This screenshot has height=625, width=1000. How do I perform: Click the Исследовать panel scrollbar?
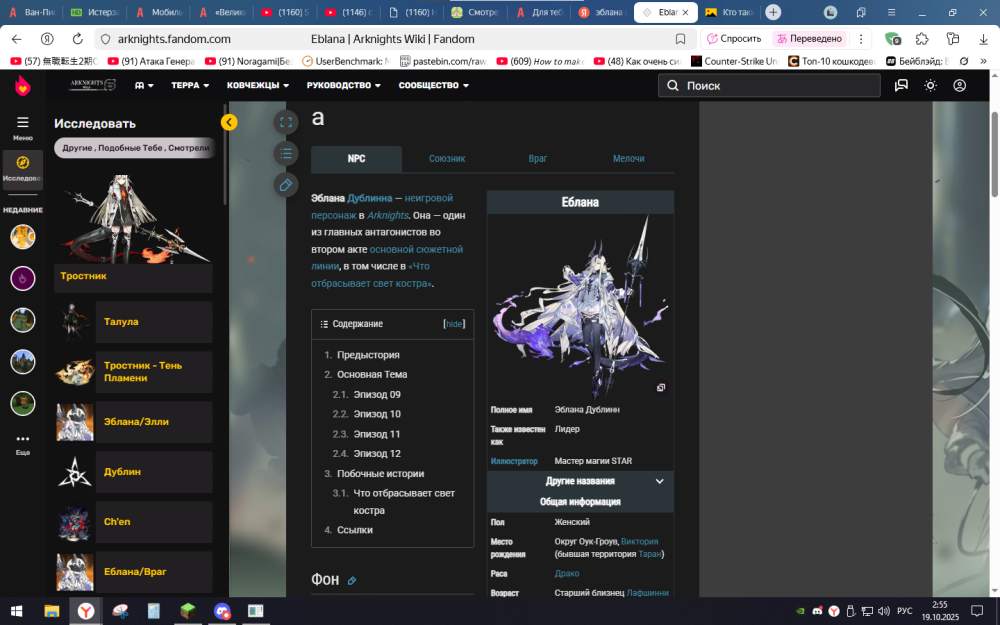(224, 154)
